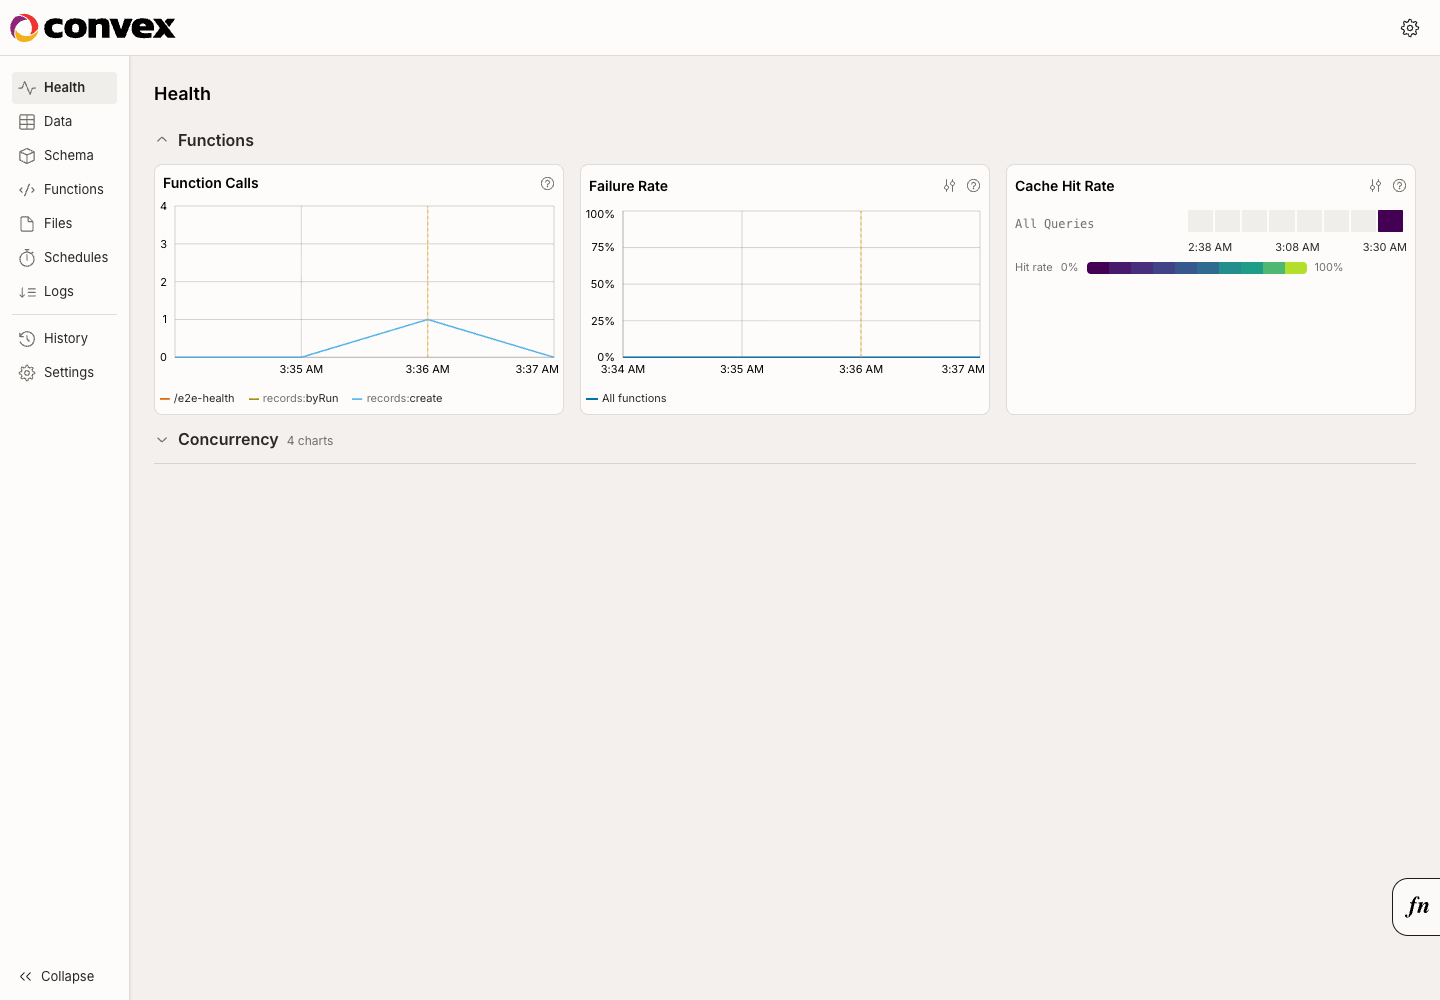The image size is (1440, 1000).
Task: Open Failure Rate chart filter options
Action: (x=949, y=186)
